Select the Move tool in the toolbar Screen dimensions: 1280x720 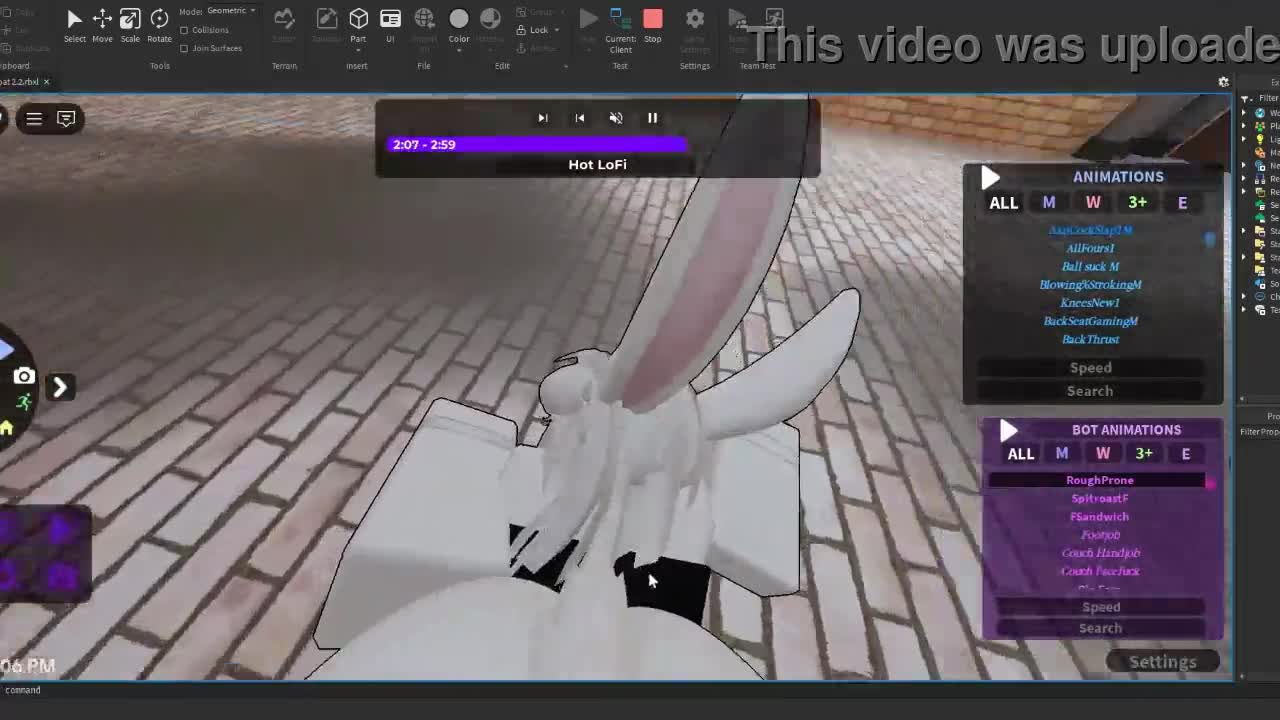(102, 20)
